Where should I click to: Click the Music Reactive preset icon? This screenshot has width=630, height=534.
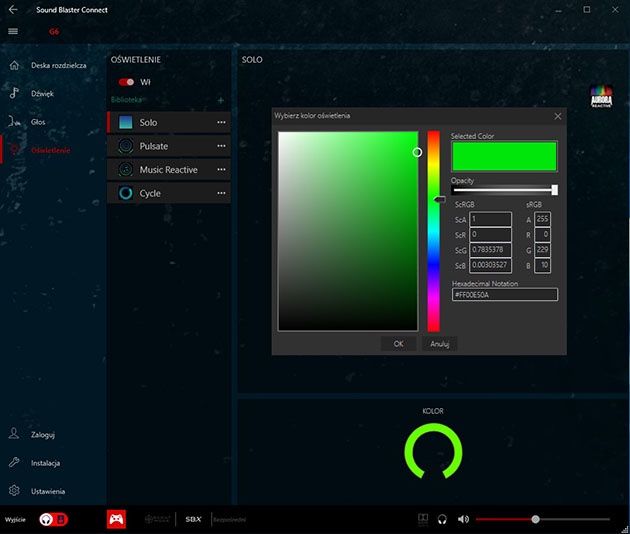(126, 170)
